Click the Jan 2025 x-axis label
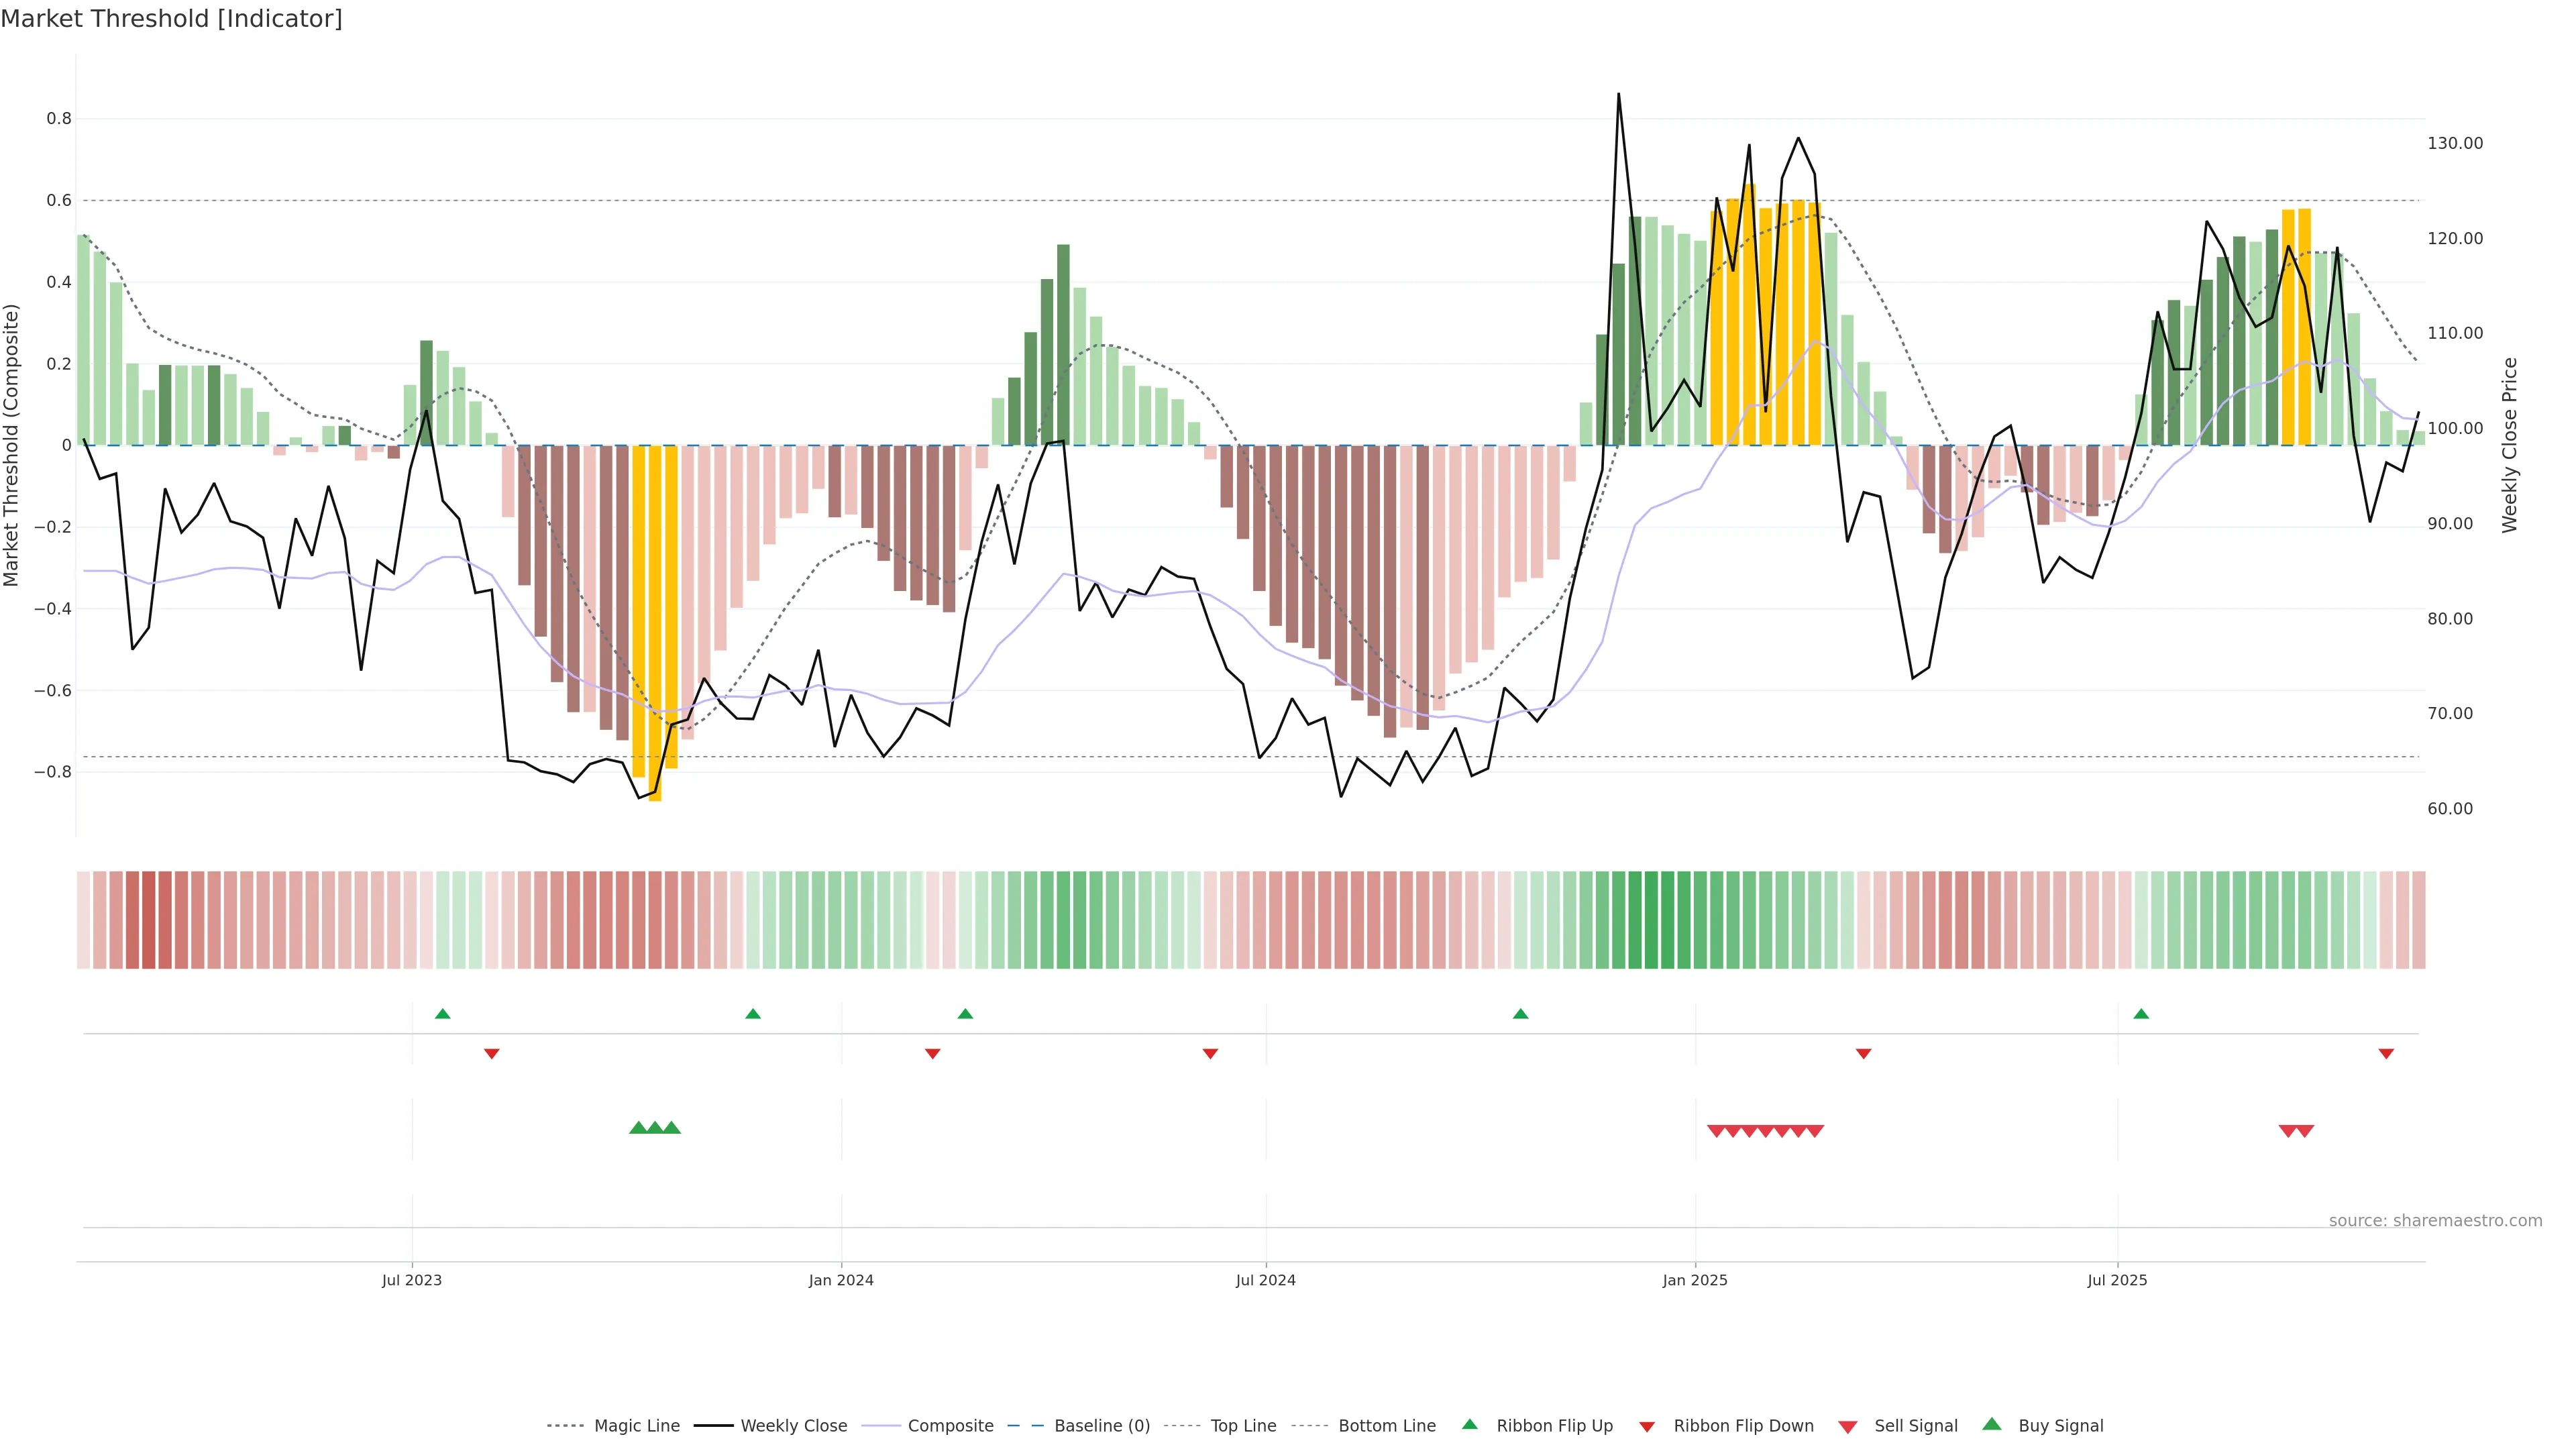This screenshot has height=1449, width=2576. point(1695,1280)
